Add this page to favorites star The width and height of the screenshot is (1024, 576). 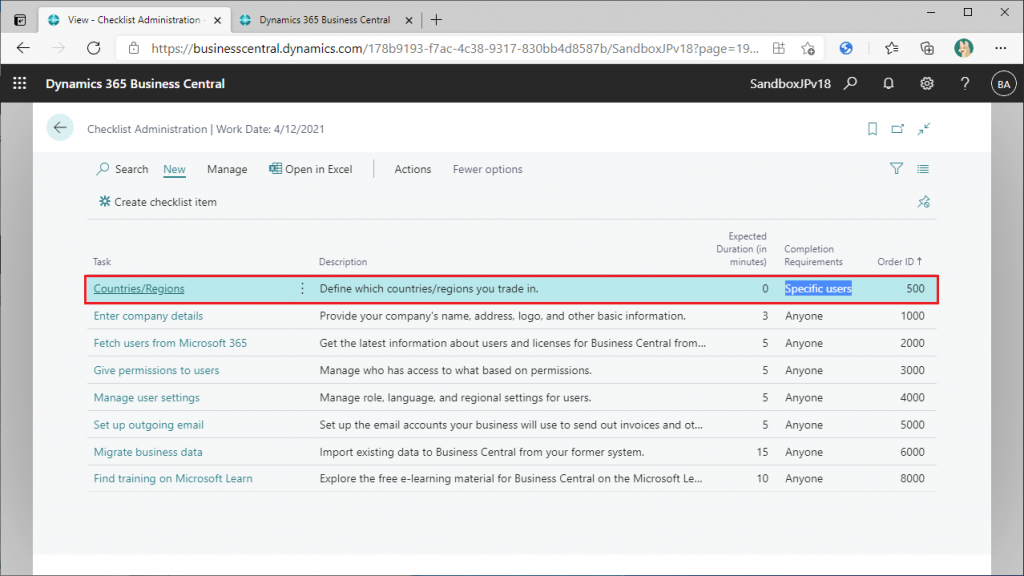tap(808, 48)
